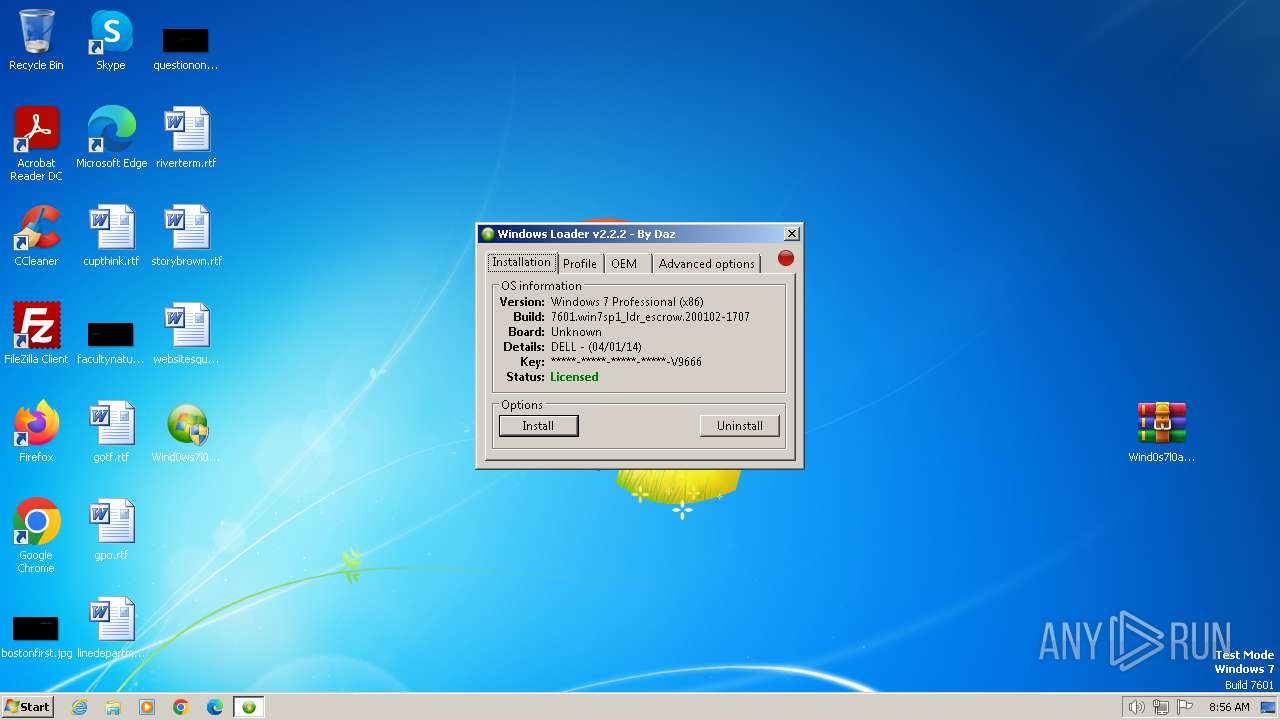Select the questionon... desktop file
Image resolution: width=1280 pixels, height=720 pixels.
pyautogui.click(x=186, y=48)
